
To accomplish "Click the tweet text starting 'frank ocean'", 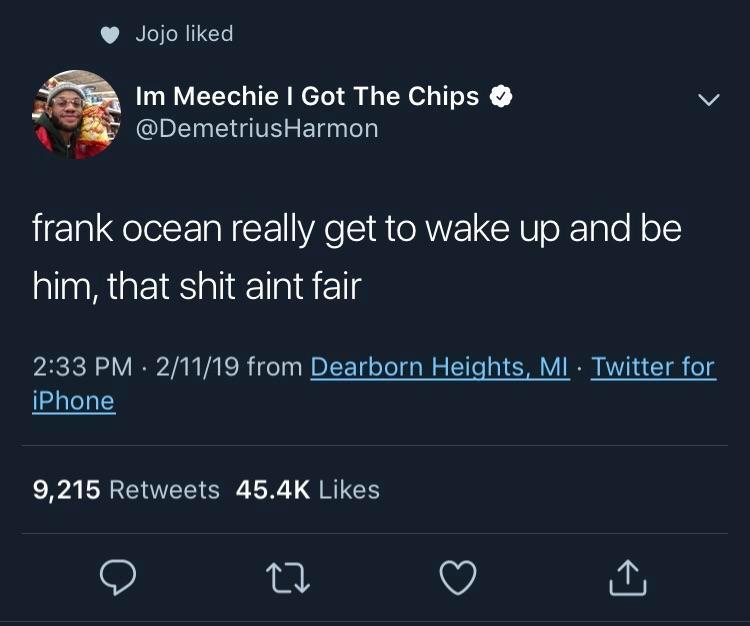I will click(x=357, y=257).
